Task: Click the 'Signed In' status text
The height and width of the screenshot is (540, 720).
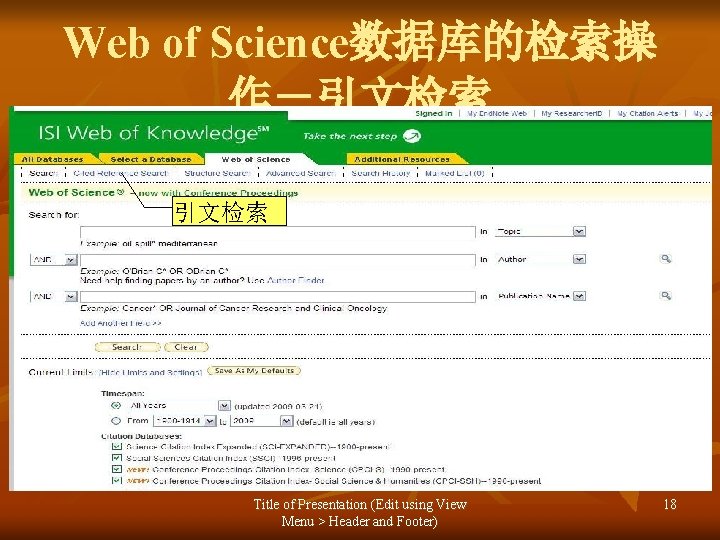Action: [x=433, y=113]
